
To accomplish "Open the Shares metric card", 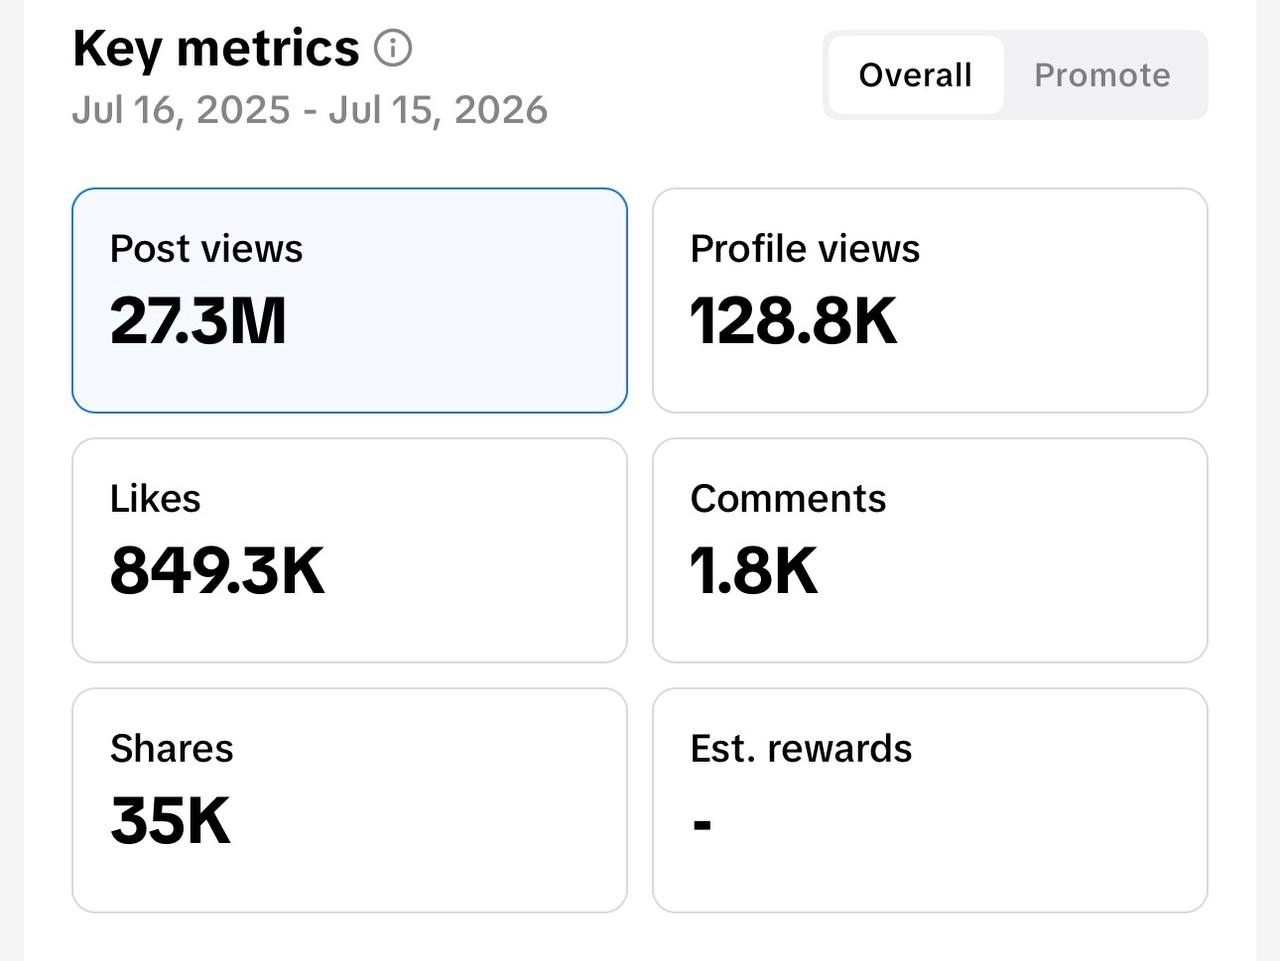I will (350, 800).
